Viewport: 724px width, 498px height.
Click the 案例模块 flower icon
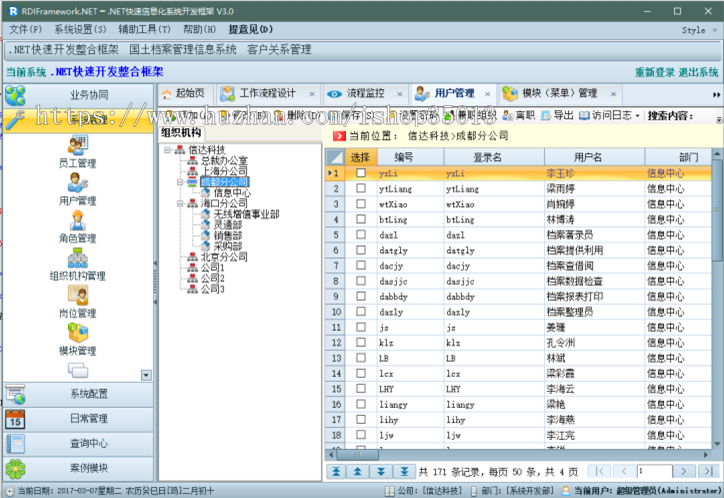15,469
